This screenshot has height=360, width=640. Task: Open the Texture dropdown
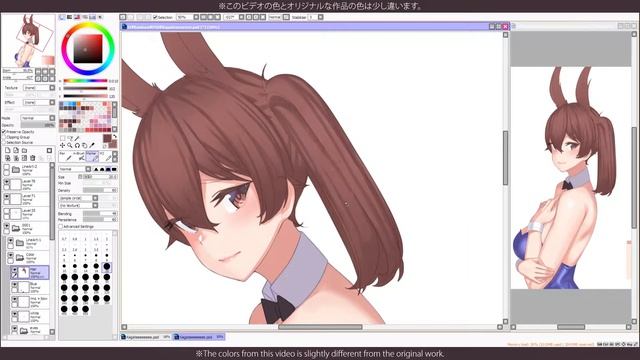(39, 88)
